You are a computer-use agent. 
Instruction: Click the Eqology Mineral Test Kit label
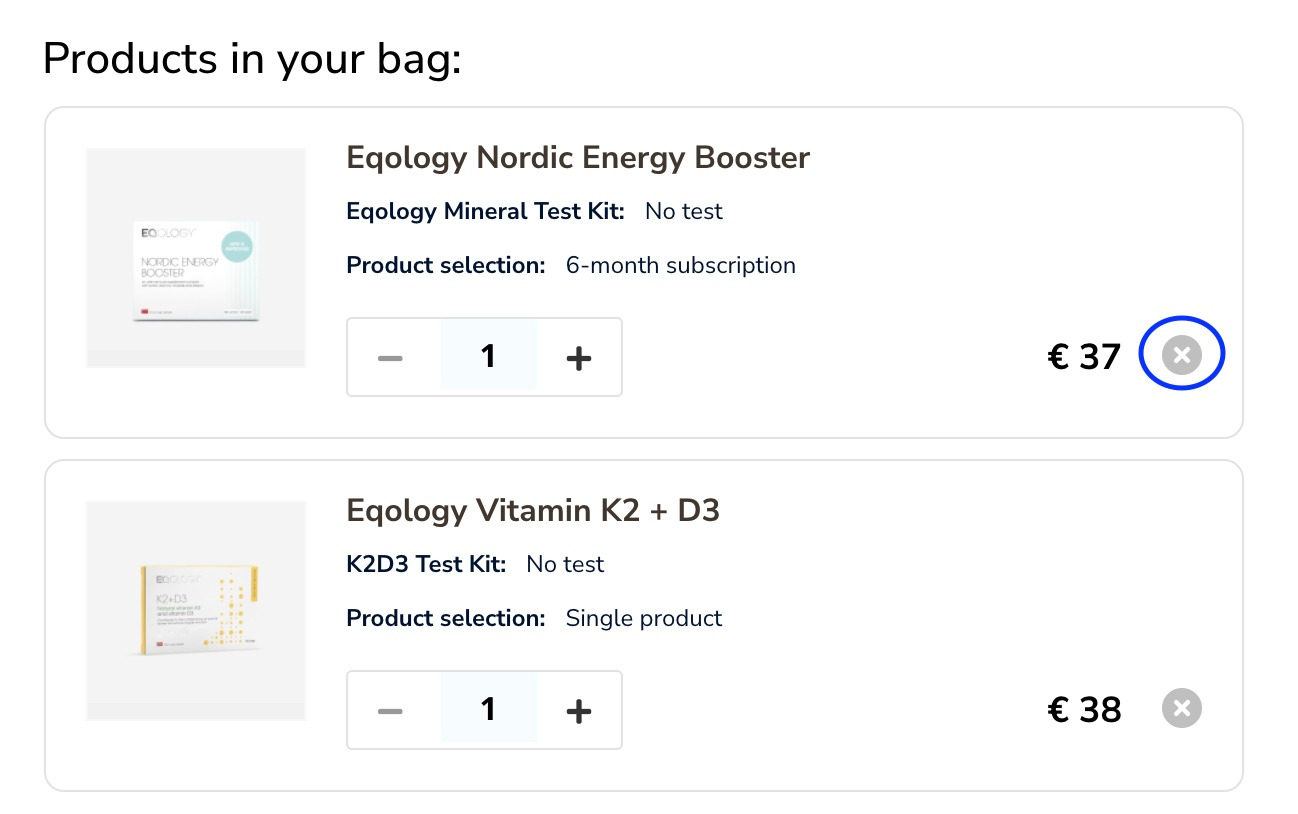486,212
